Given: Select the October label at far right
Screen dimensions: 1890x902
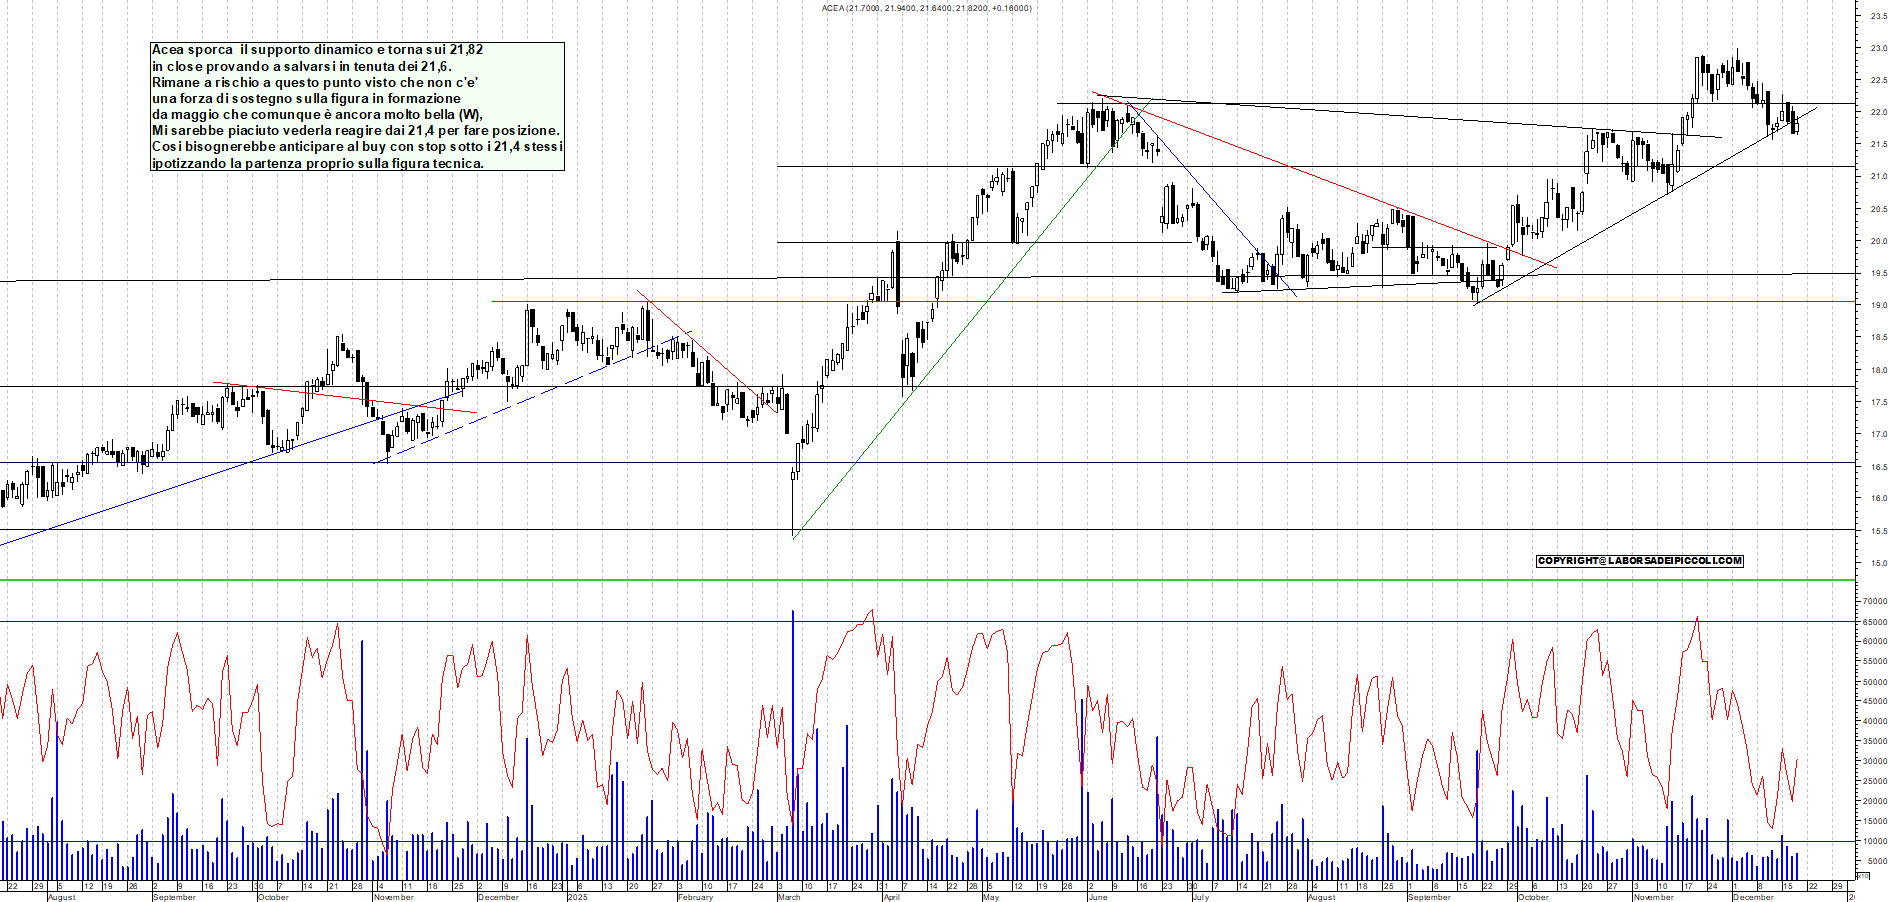Looking at the screenshot, I should click(x=1533, y=897).
